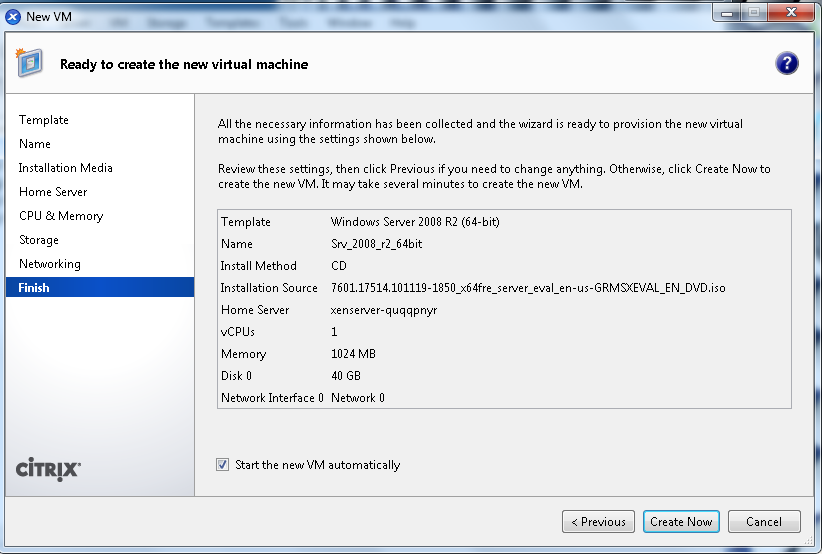Click the xenserver-quqqpnyr home server value

point(384,310)
